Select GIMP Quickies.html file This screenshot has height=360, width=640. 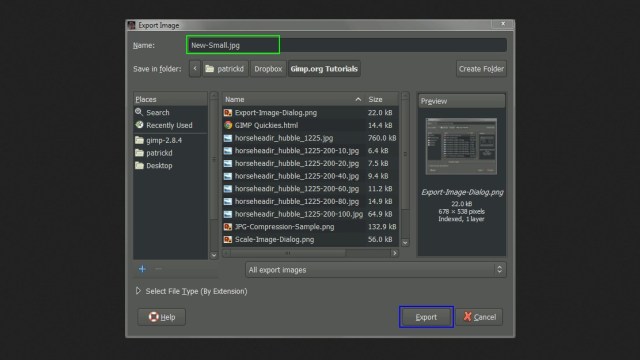[x=310, y=125]
